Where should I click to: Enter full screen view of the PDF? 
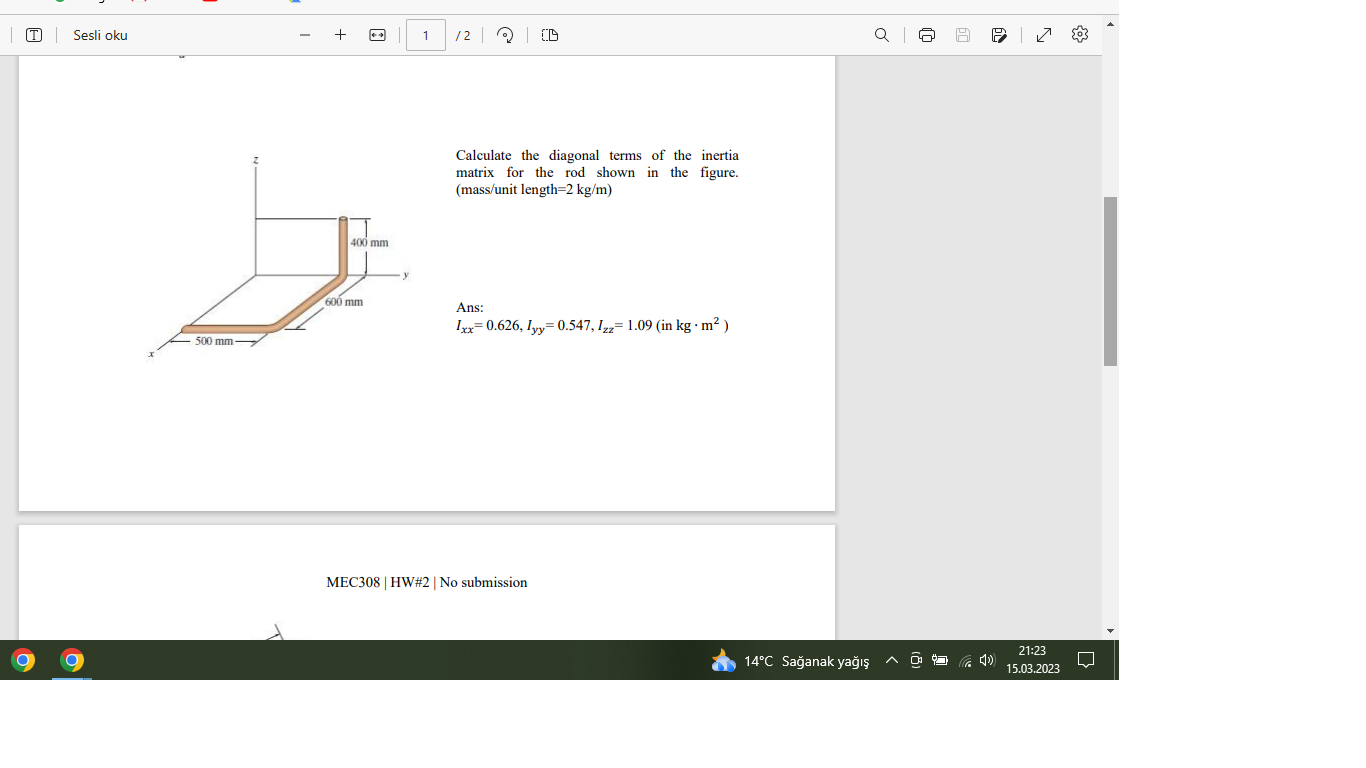point(1043,34)
